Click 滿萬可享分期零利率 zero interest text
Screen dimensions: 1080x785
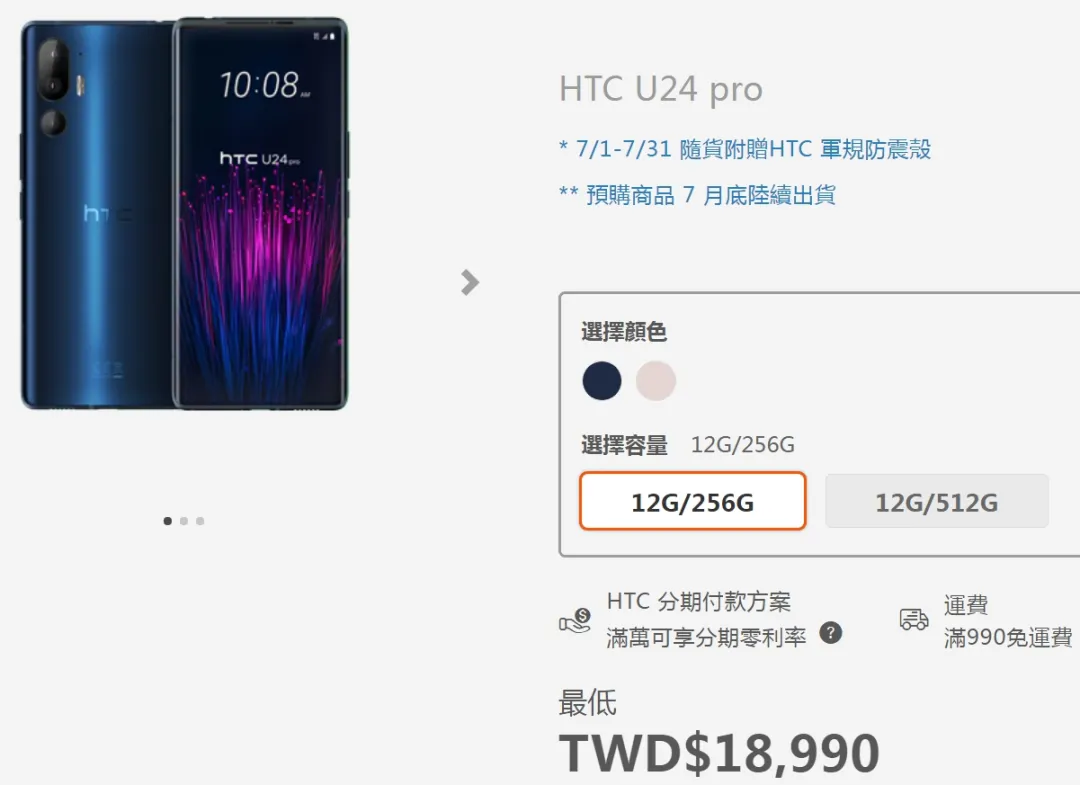tap(706, 638)
